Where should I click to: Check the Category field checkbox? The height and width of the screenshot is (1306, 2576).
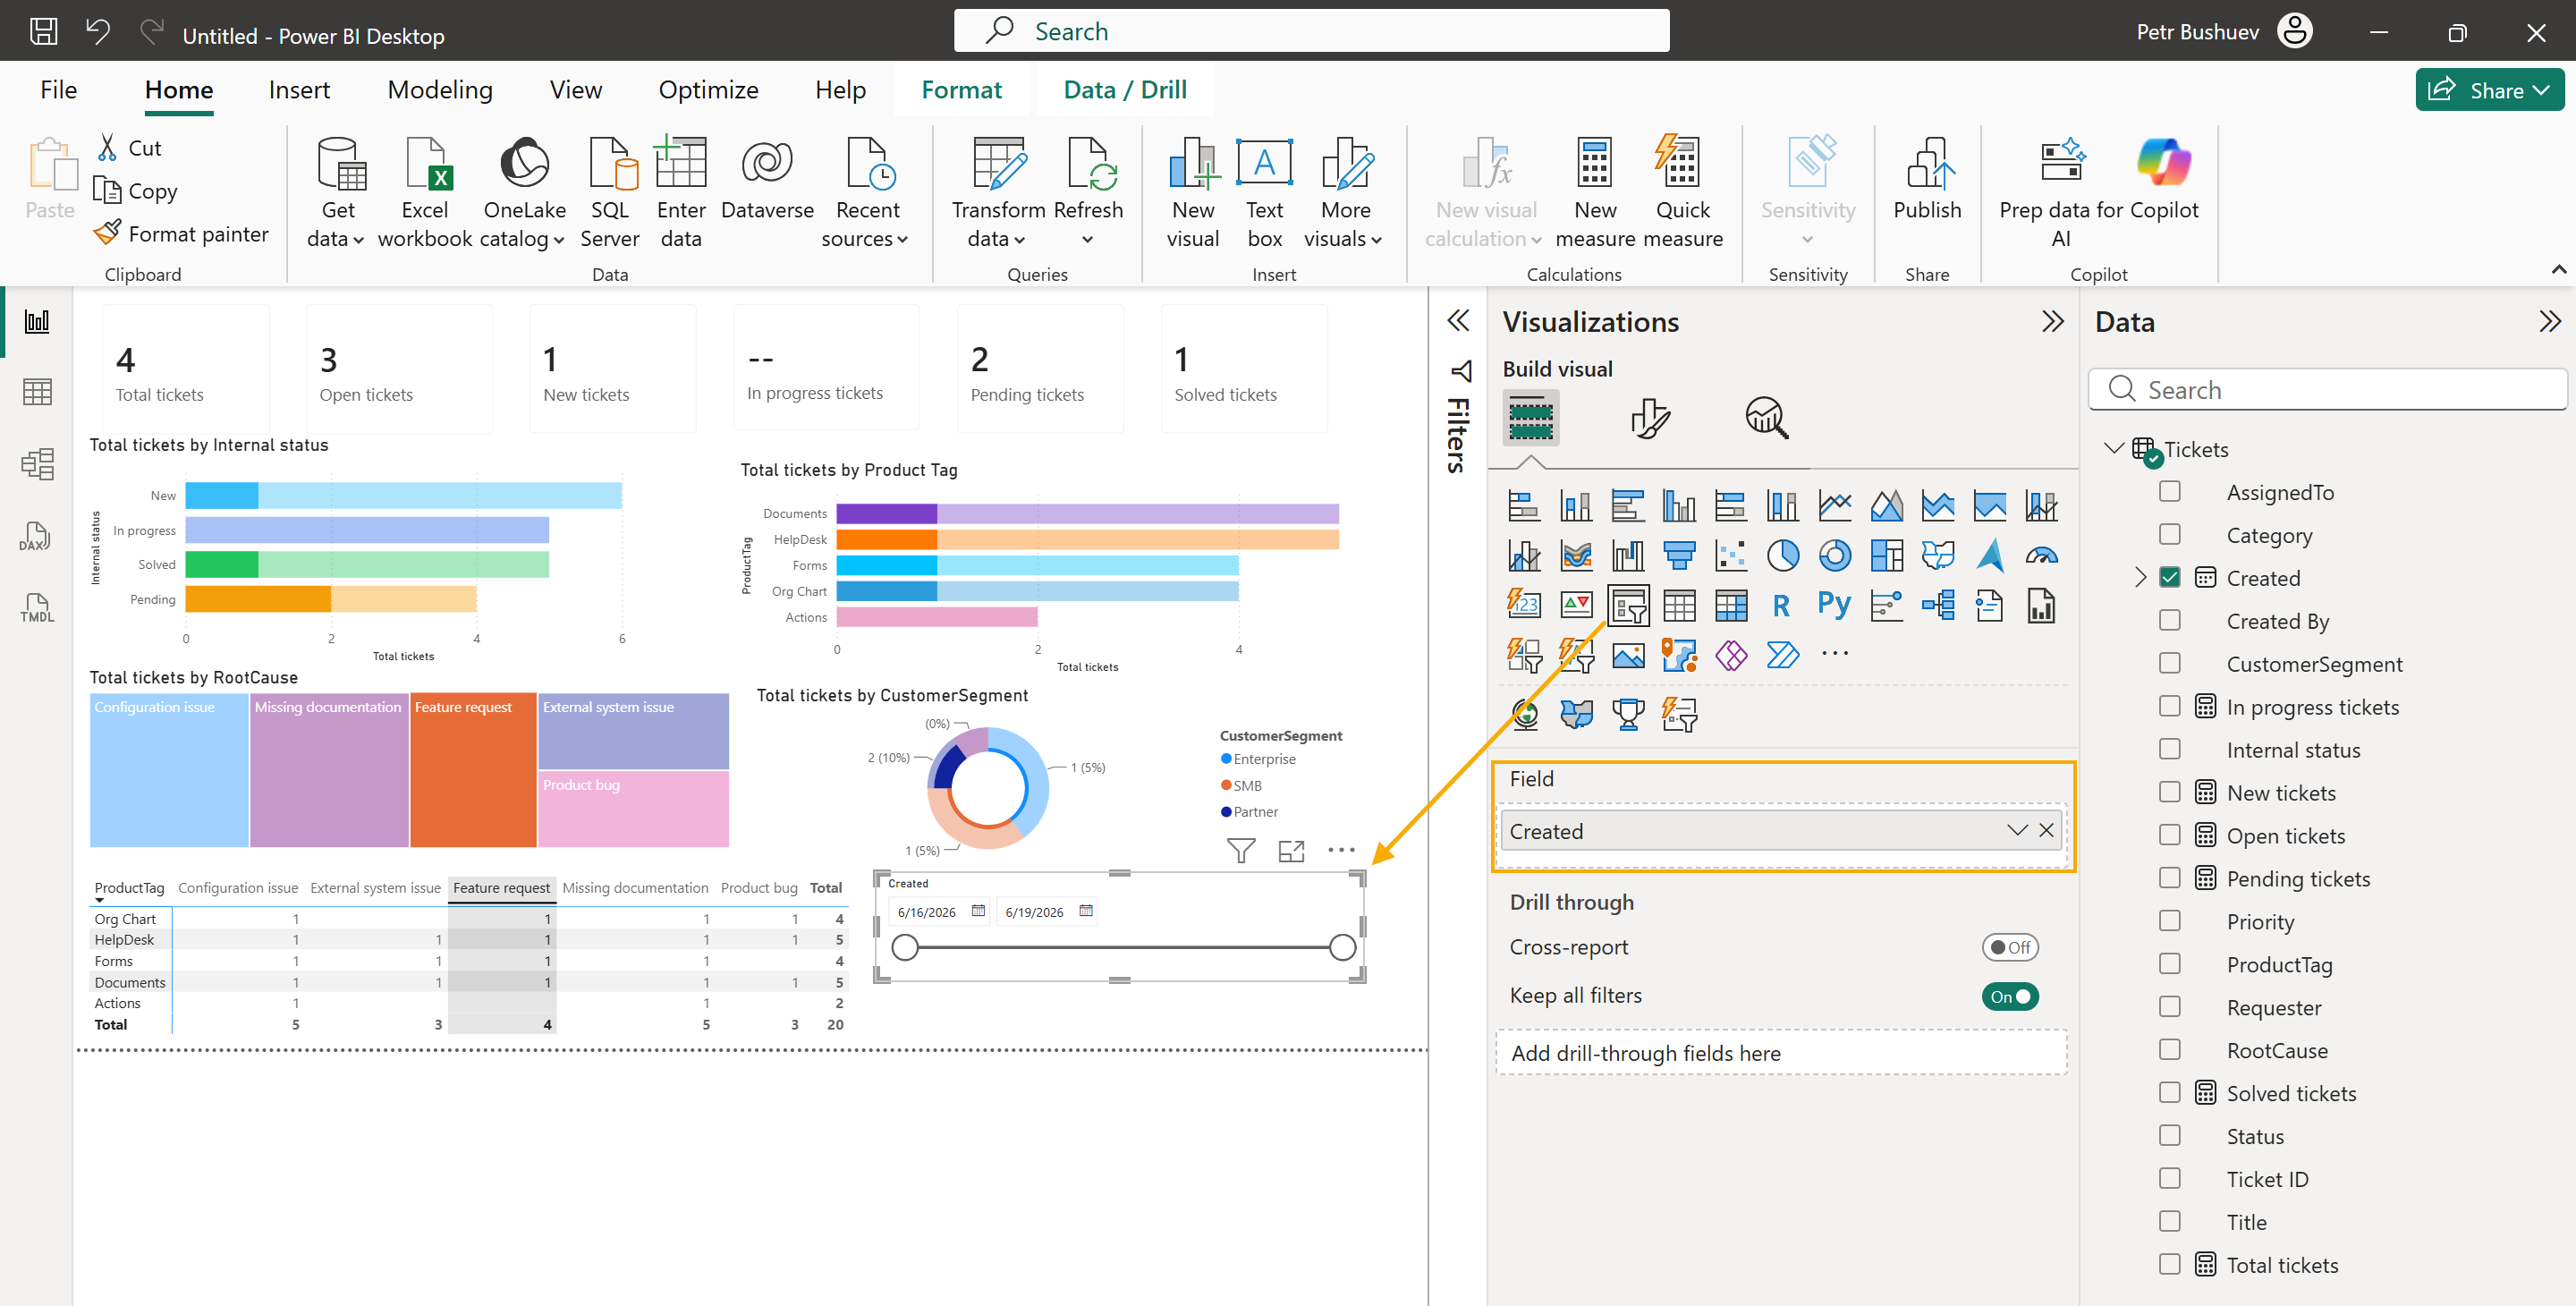[x=2170, y=535]
